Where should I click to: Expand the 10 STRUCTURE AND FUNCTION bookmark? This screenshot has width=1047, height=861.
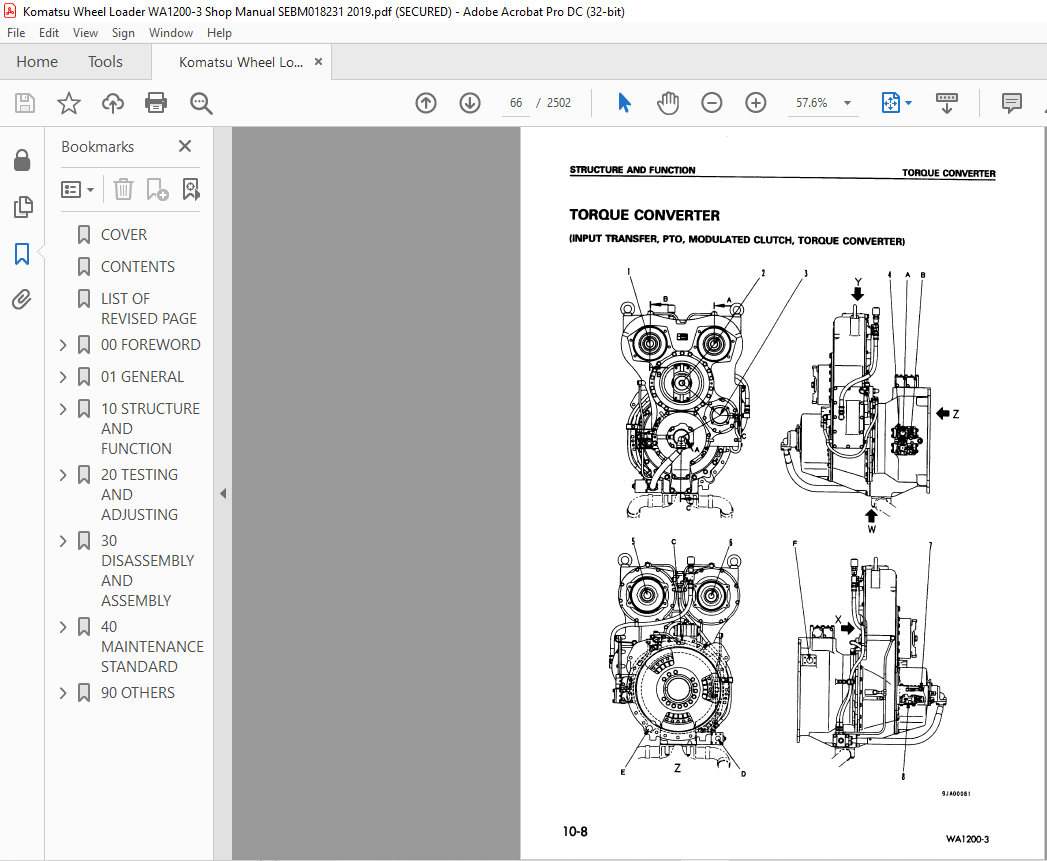point(63,409)
